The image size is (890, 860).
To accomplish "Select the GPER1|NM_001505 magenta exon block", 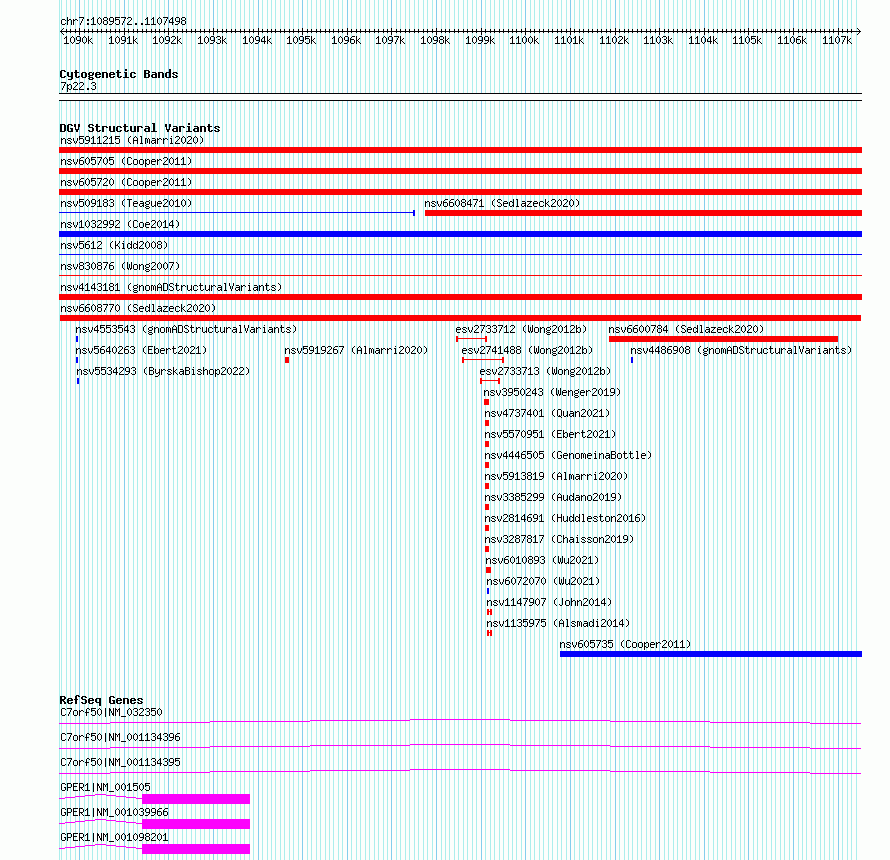I will (196, 799).
